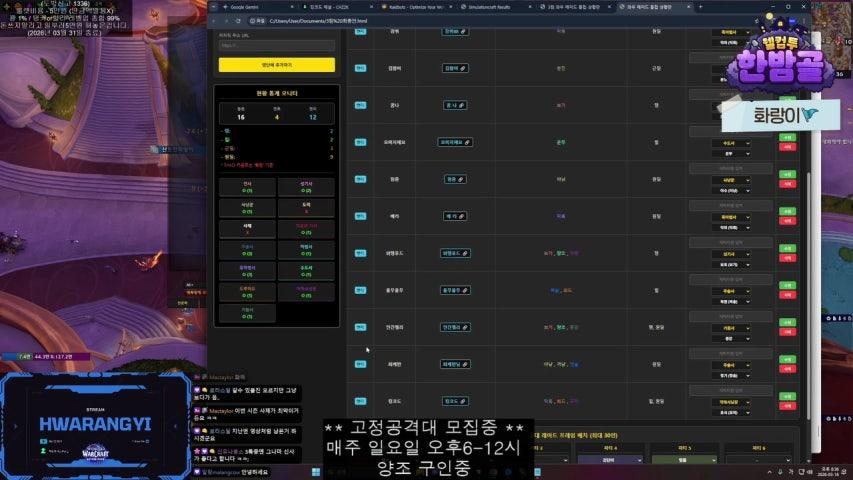Select the 주술사 class cell in stats
853x480 pixels.
click(x=248, y=250)
